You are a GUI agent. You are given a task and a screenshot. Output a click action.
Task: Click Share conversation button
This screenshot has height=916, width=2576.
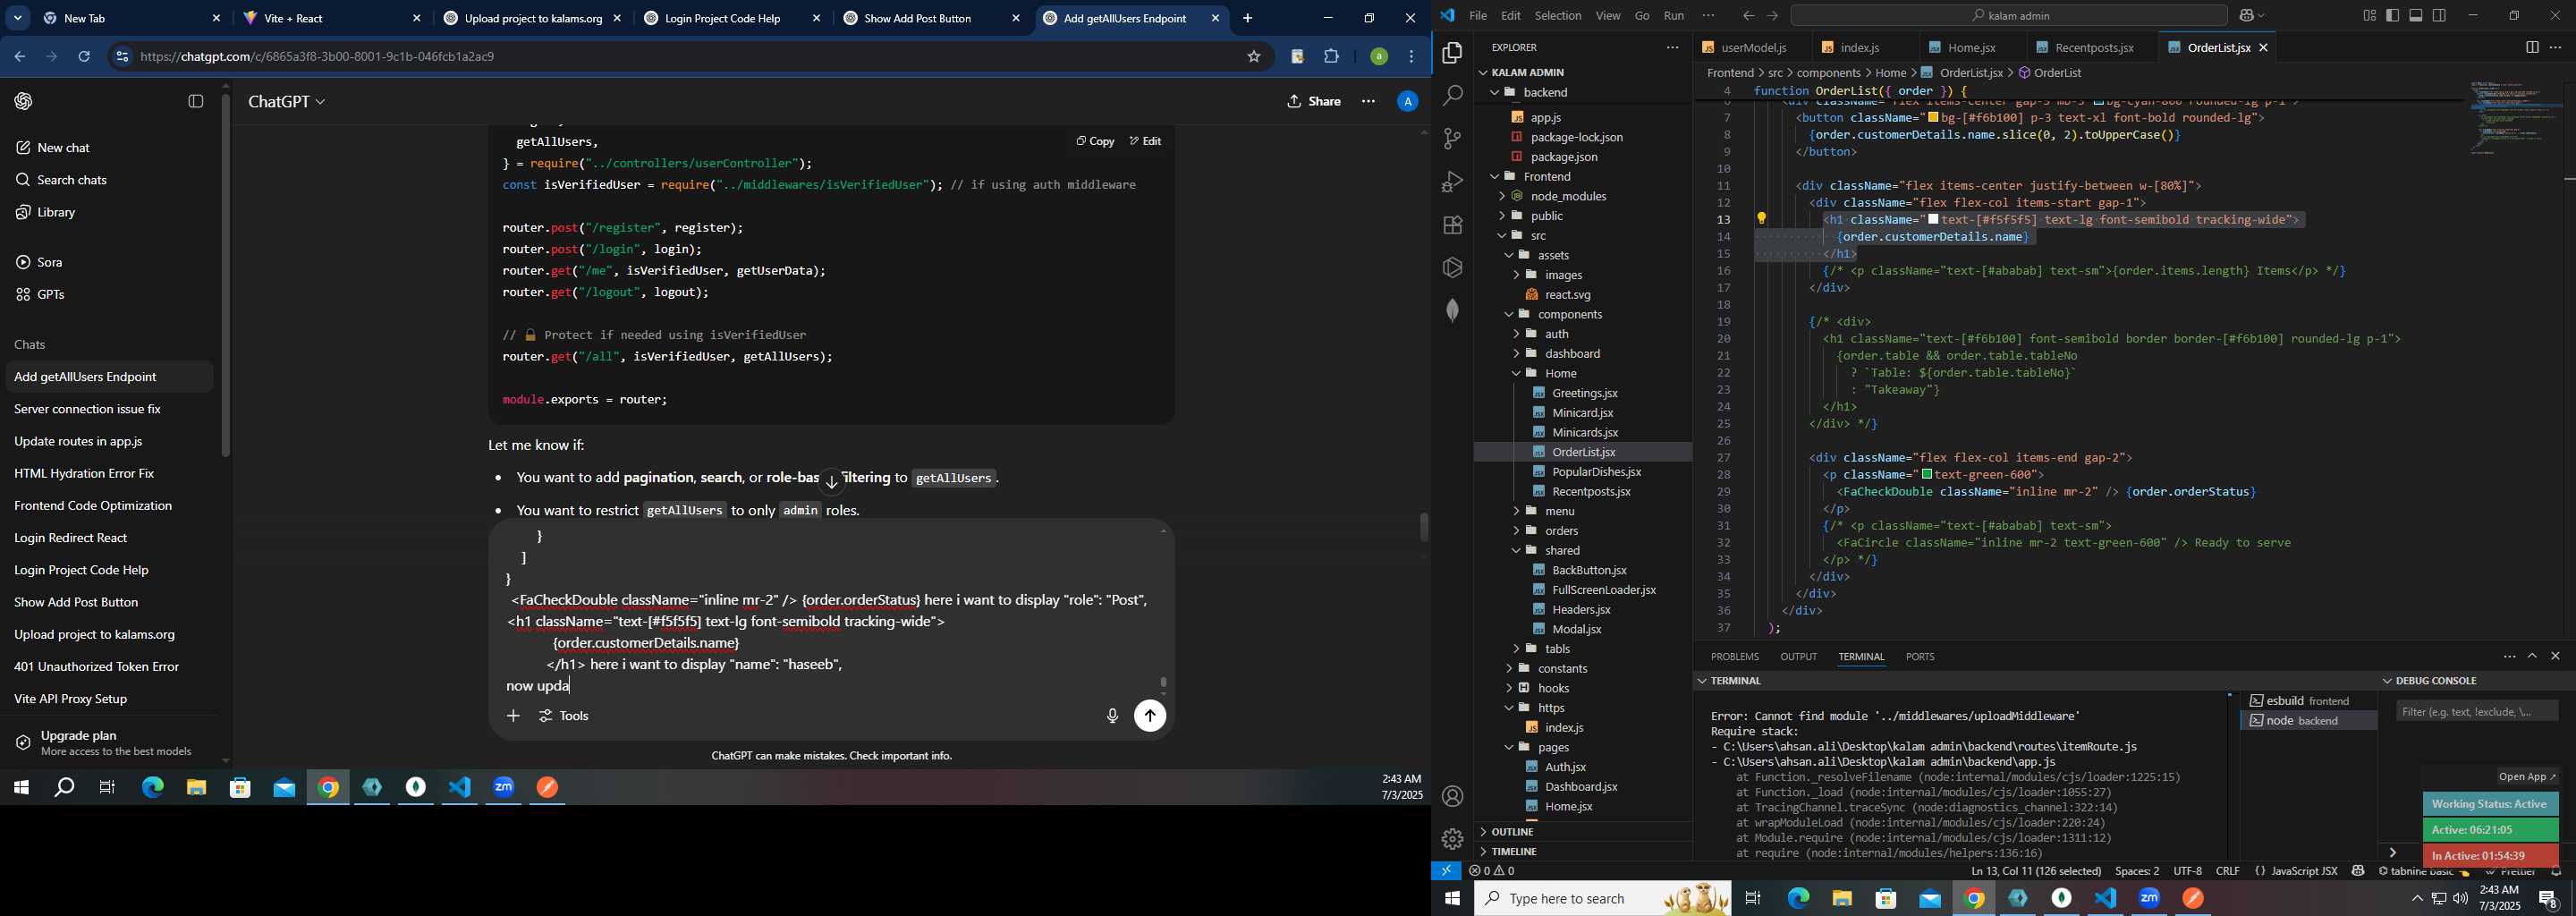pos(1314,101)
